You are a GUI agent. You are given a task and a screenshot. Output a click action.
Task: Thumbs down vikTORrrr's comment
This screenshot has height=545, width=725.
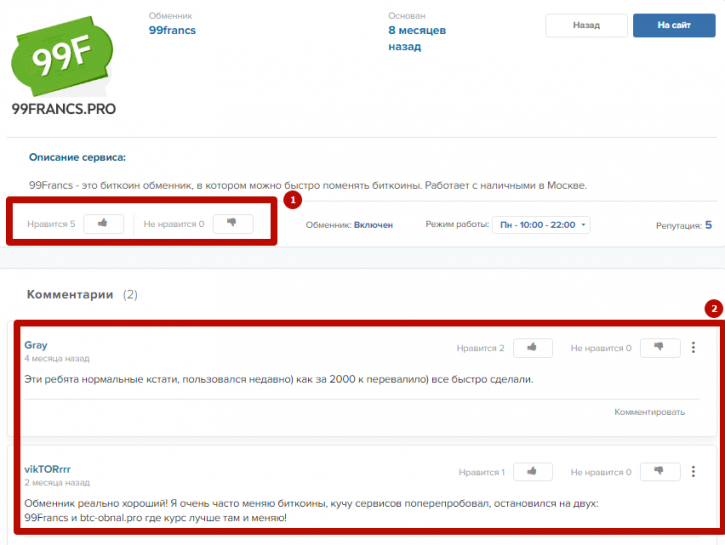pos(660,472)
